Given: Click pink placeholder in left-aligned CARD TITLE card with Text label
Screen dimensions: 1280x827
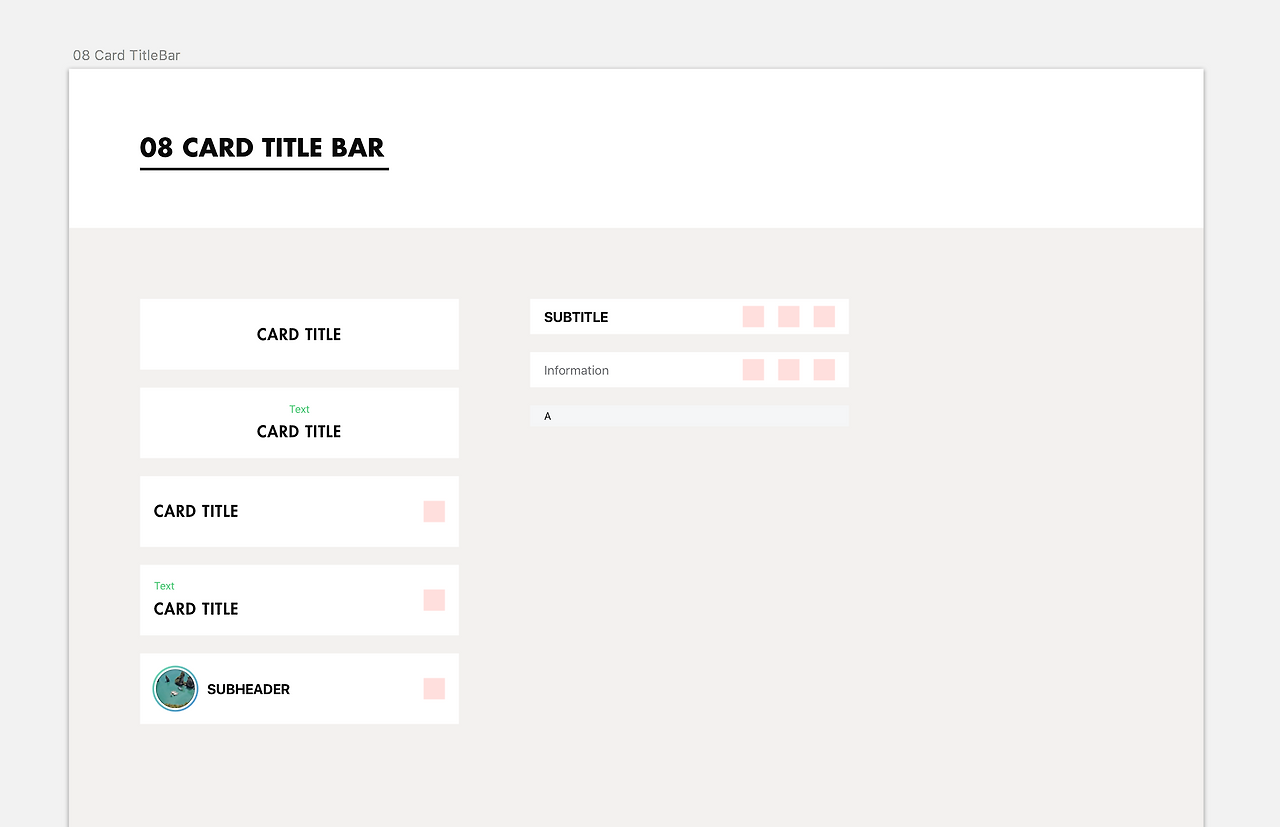Looking at the screenshot, I should click(x=434, y=600).
